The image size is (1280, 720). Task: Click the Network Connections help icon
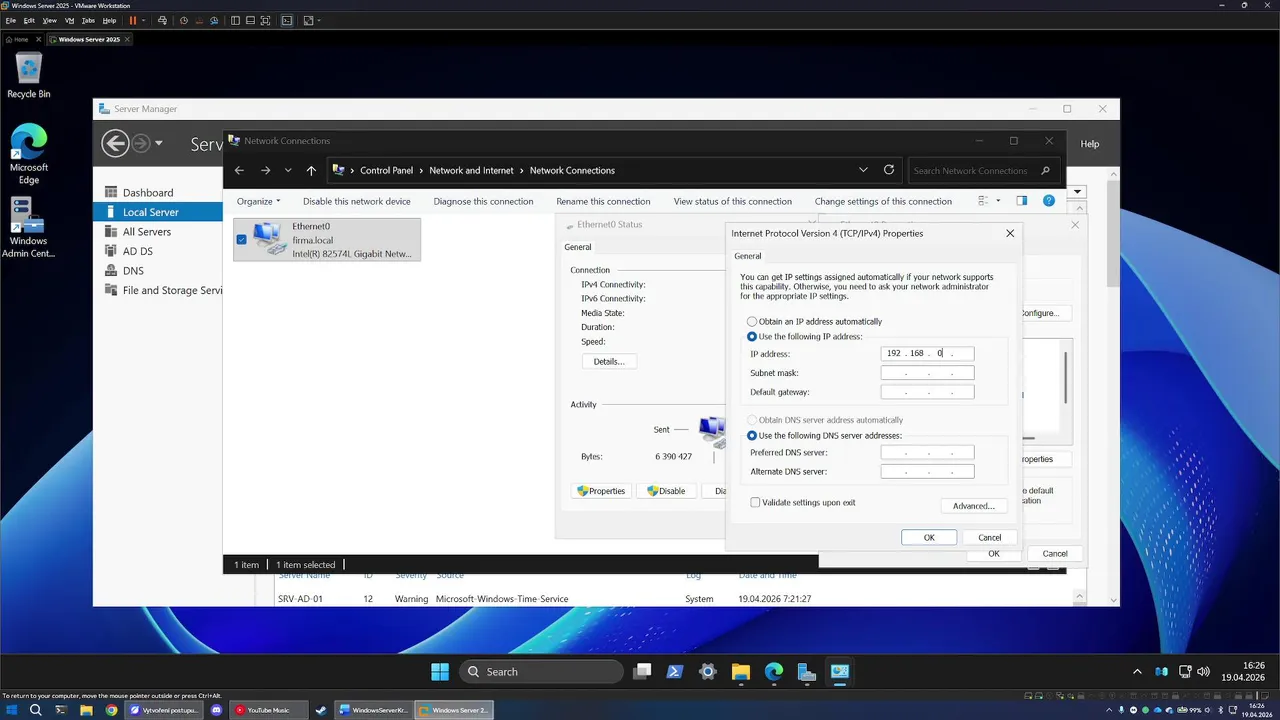coord(1049,201)
